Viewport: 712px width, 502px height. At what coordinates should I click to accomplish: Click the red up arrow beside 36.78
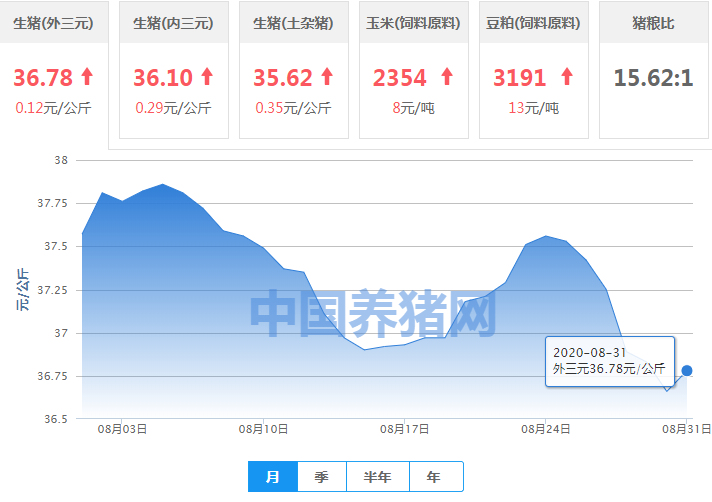(x=87, y=77)
